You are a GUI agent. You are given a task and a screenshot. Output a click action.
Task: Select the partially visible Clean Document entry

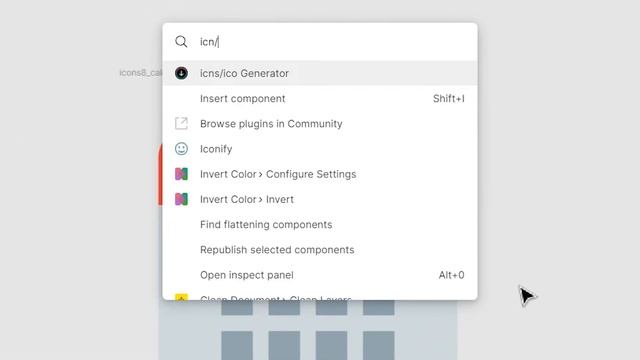(x=320, y=294)
